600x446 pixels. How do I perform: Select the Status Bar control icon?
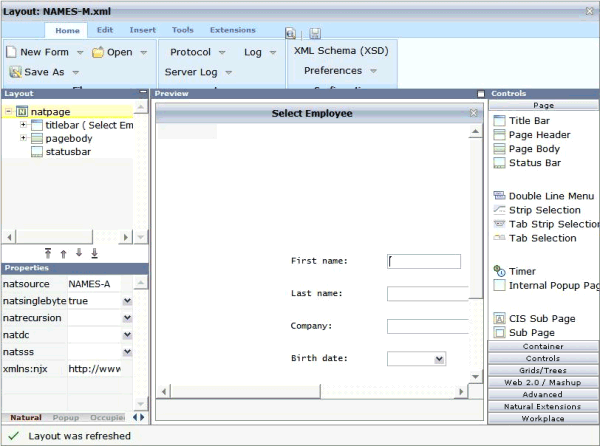tap(500, 163)
